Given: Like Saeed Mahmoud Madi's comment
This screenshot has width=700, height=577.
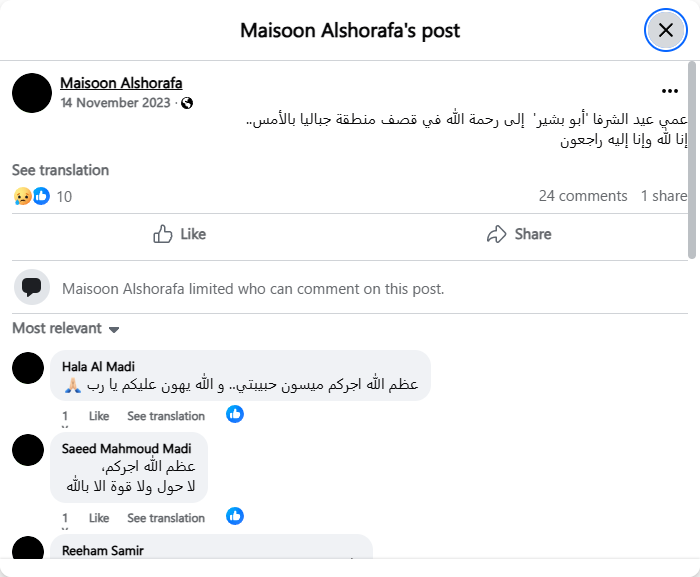Looking at the screenshot, I should pos(99,518).
